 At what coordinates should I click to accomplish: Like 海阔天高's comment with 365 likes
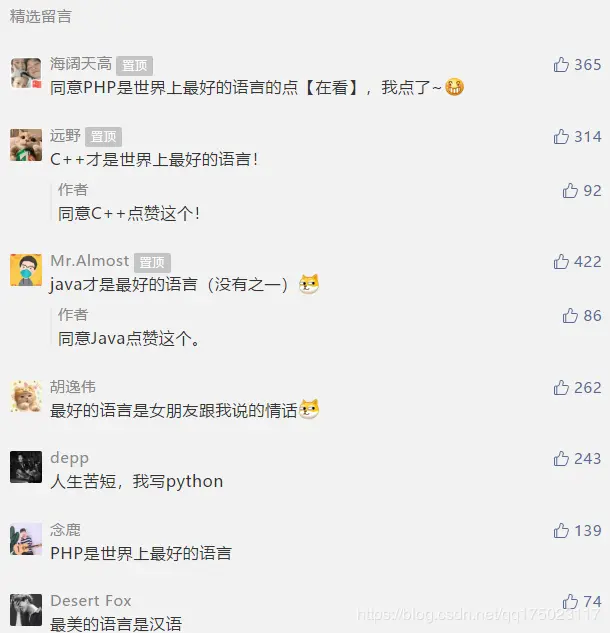point(561,65)
